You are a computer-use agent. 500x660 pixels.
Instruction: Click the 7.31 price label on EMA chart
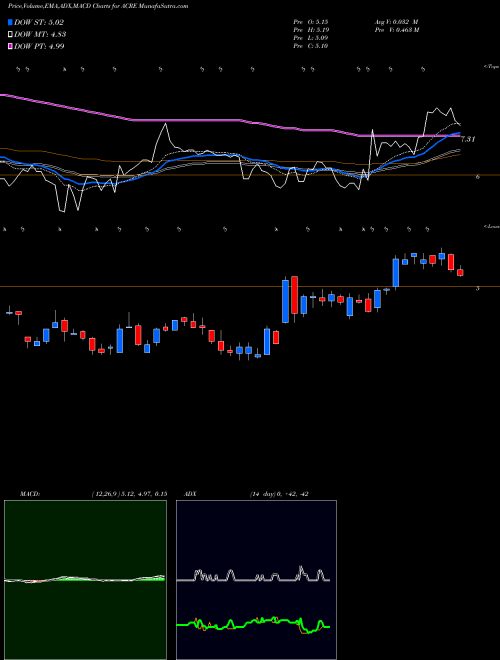point(468,139)
